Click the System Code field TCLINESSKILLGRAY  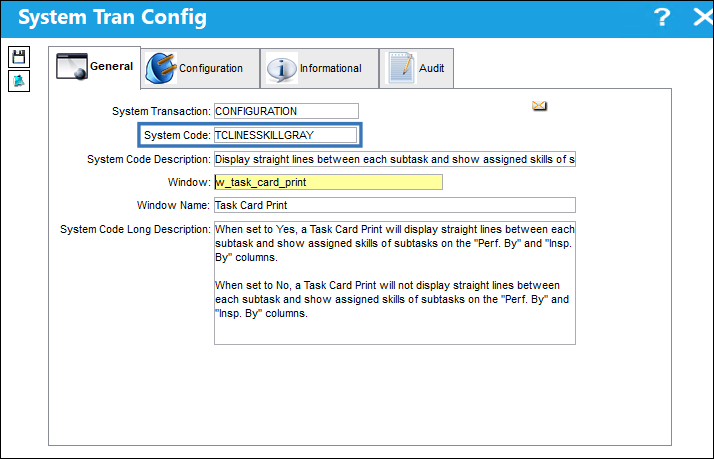tap(286, 135)
